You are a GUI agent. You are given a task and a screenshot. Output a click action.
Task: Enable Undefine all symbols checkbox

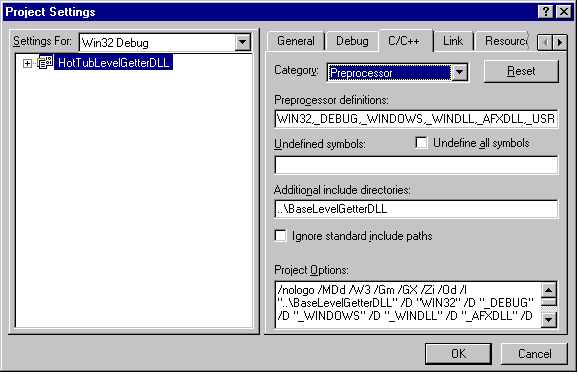pos(421,143)
